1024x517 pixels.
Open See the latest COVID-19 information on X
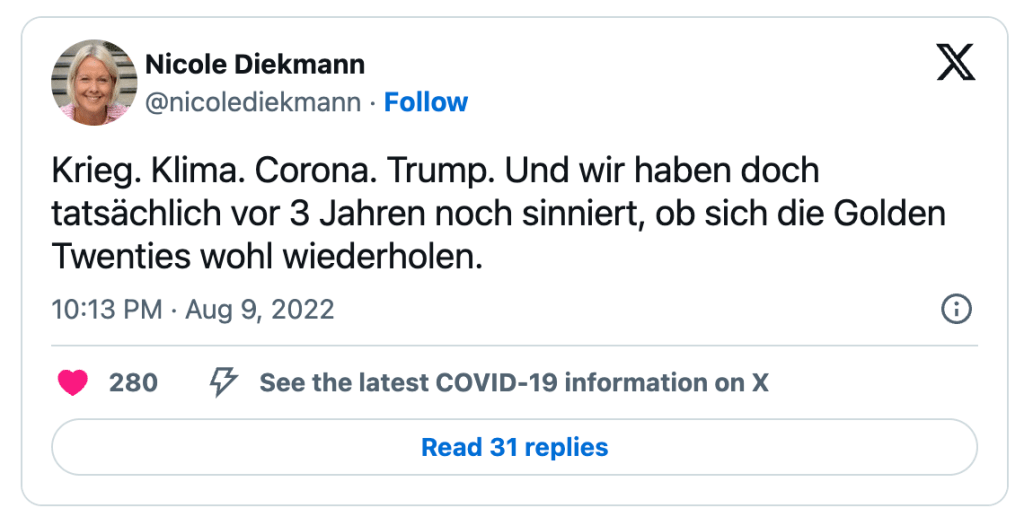point(513,383)
